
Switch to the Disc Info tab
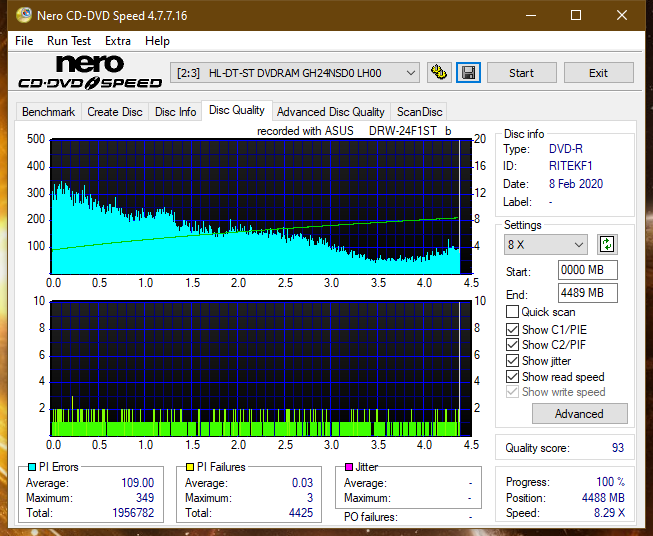click(x=175, y=112)
